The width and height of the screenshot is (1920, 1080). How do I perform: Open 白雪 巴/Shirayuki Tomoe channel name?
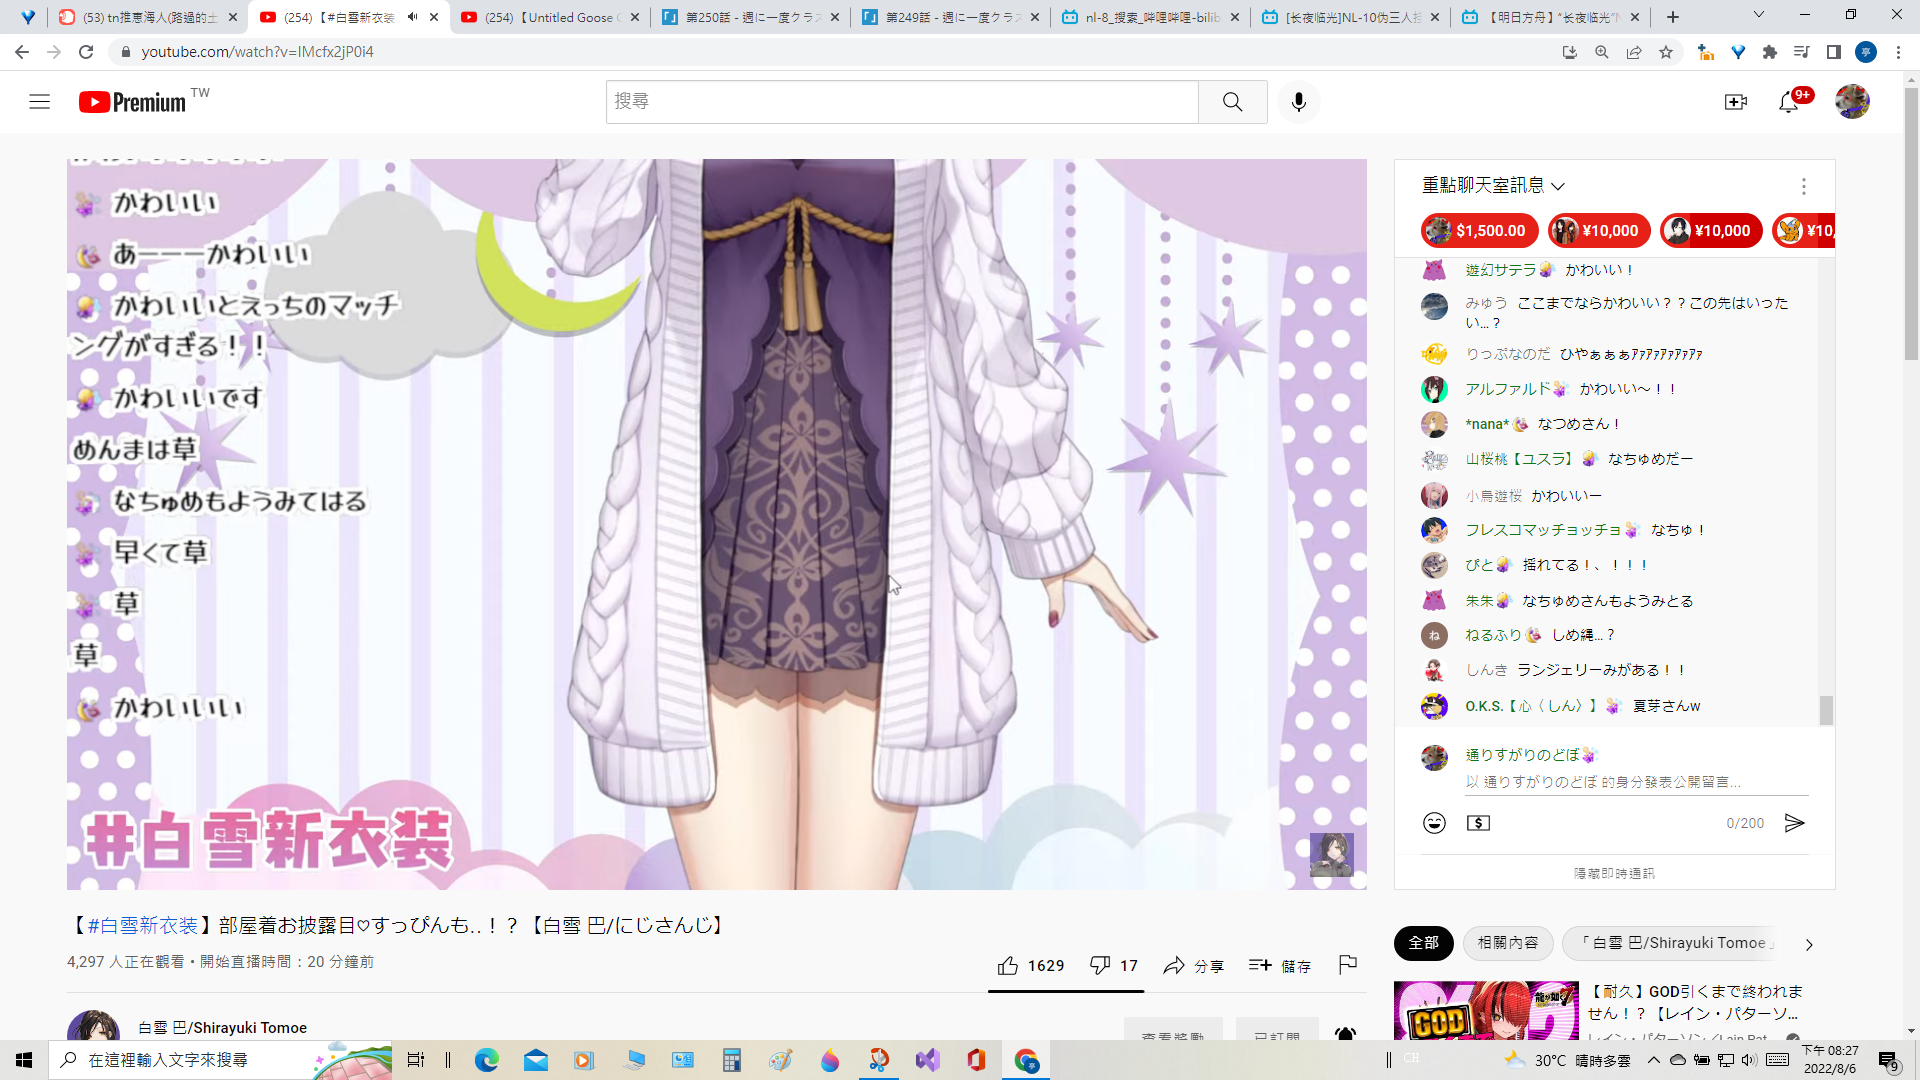pos(222,1028)
